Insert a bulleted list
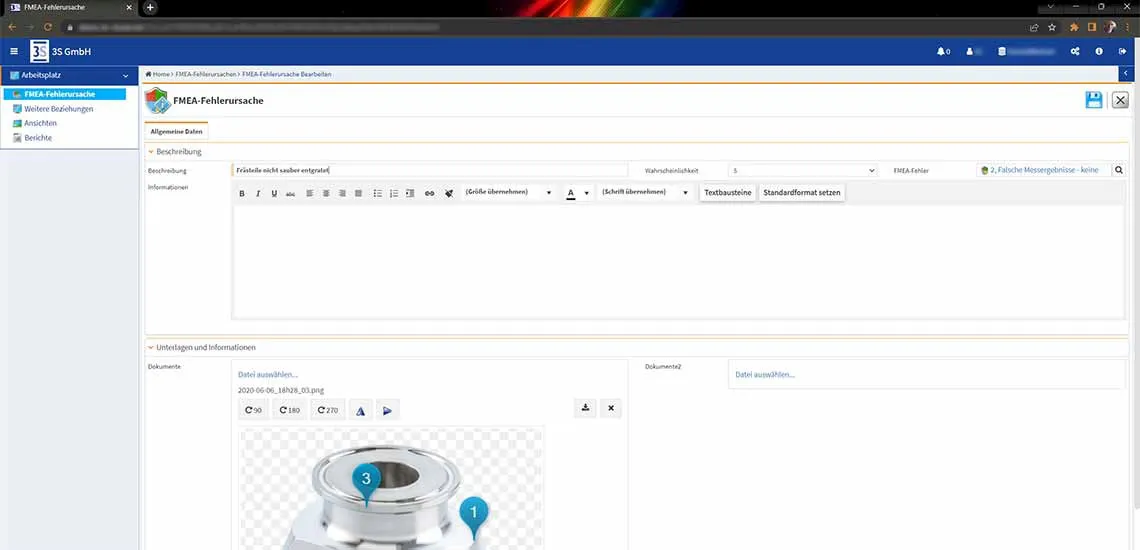 coord(377,194)
